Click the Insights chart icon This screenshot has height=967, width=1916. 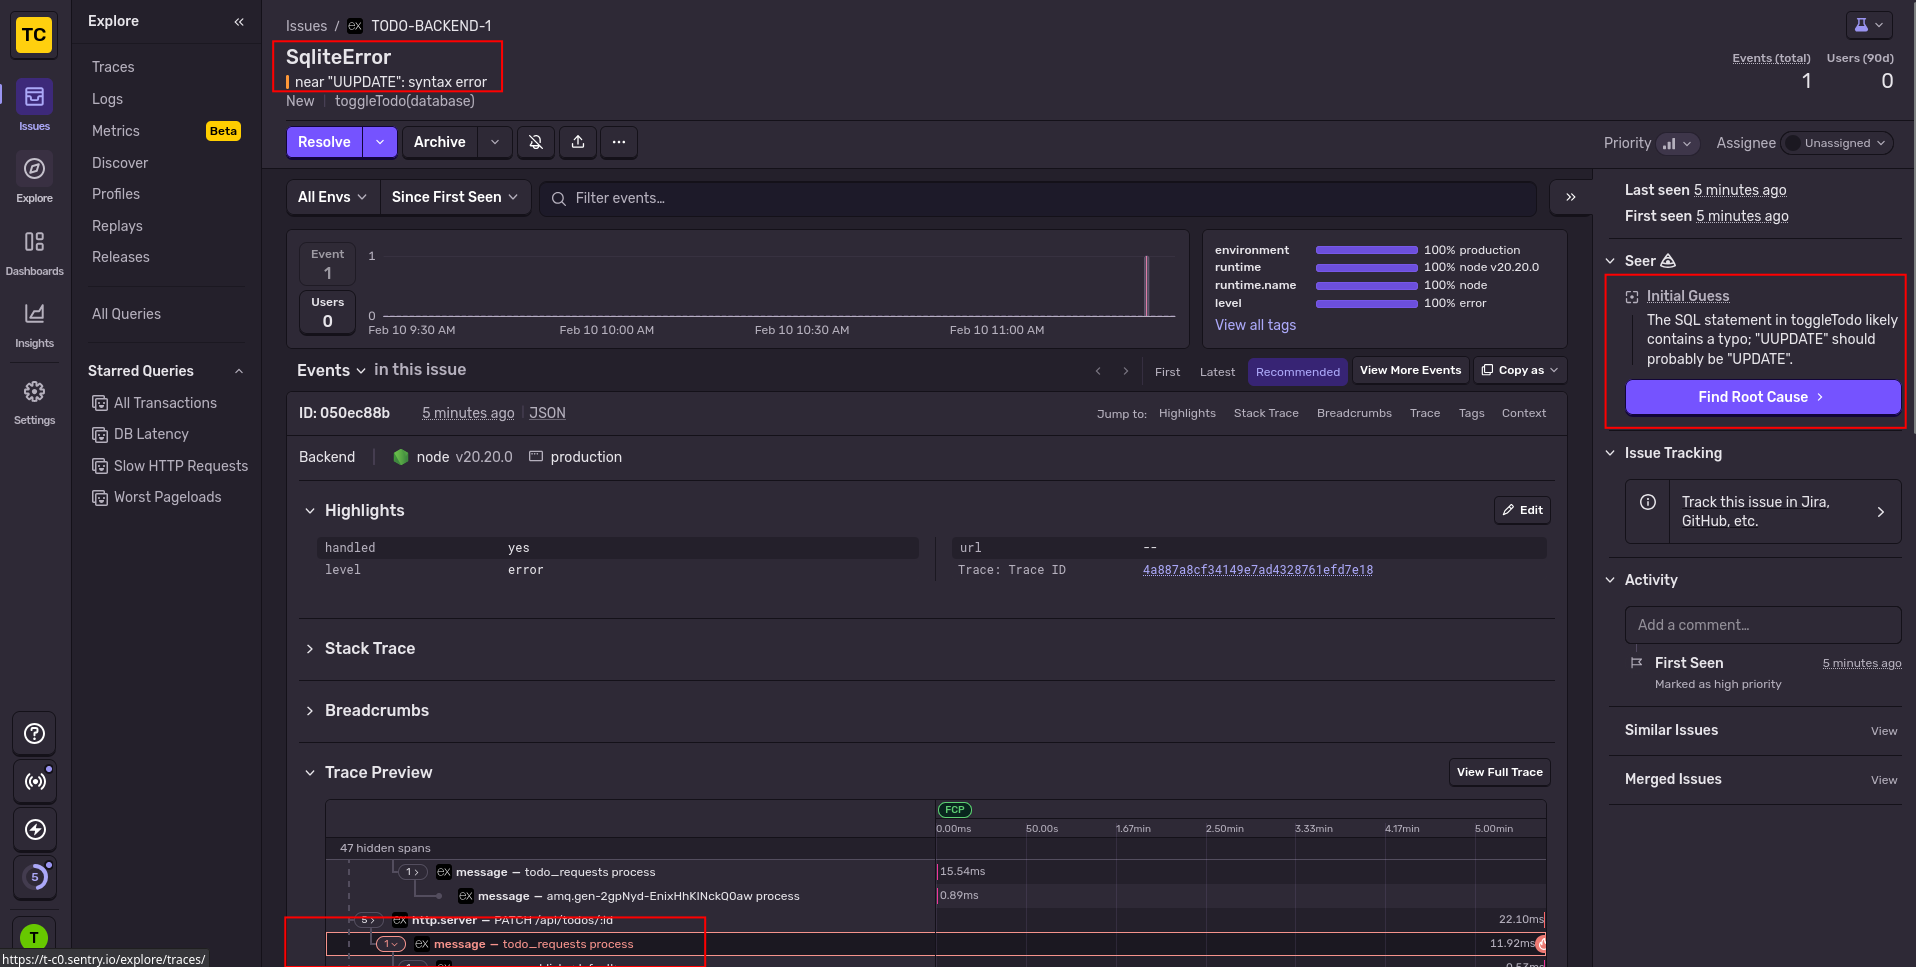(34, 314)
